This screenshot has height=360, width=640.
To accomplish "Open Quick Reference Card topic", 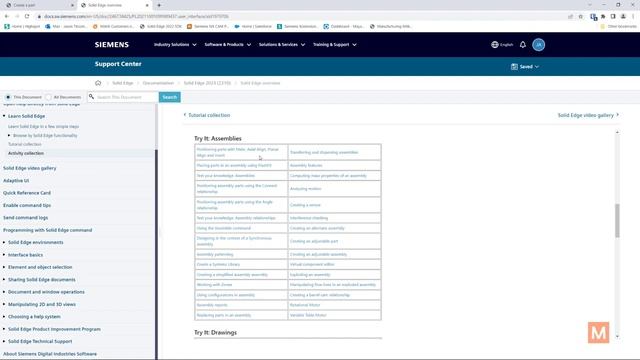I will click(x=27, y=193).
